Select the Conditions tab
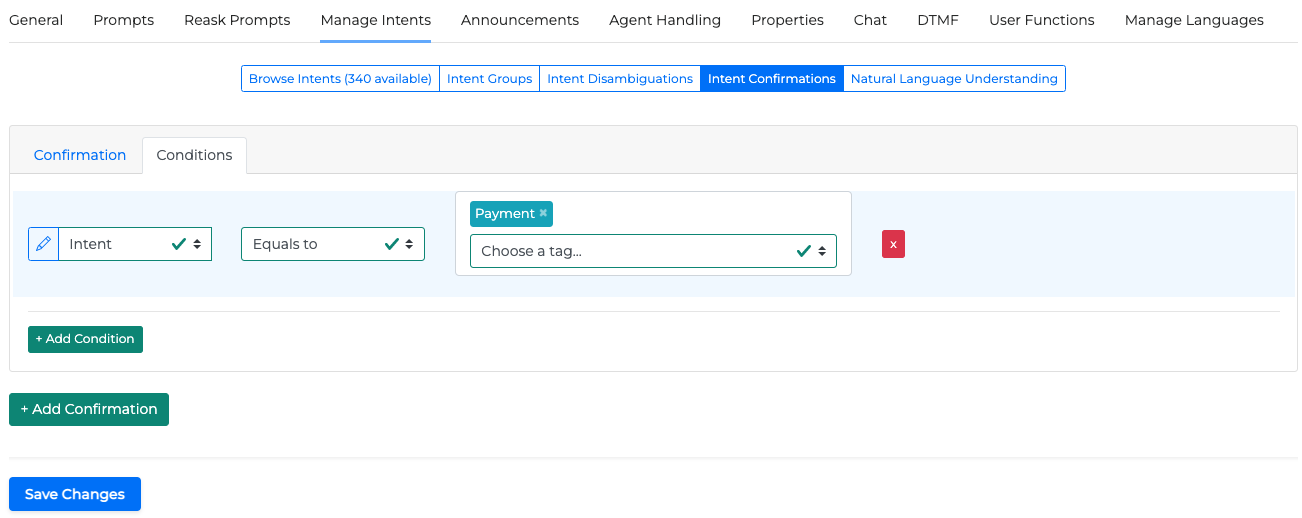The width and height of the screenshot is (1302, 518). click(x=194, y=155)
